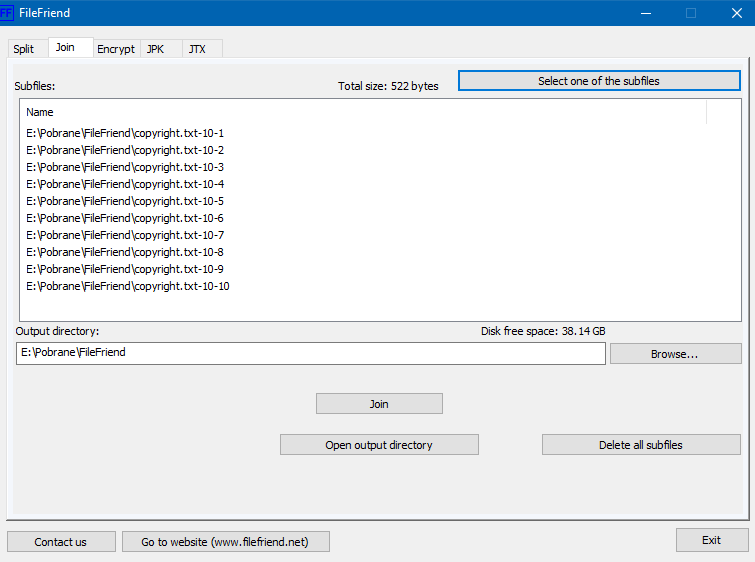Click Select one of the subfiles button
Screen dimensions: 755x562
point(599,81)
